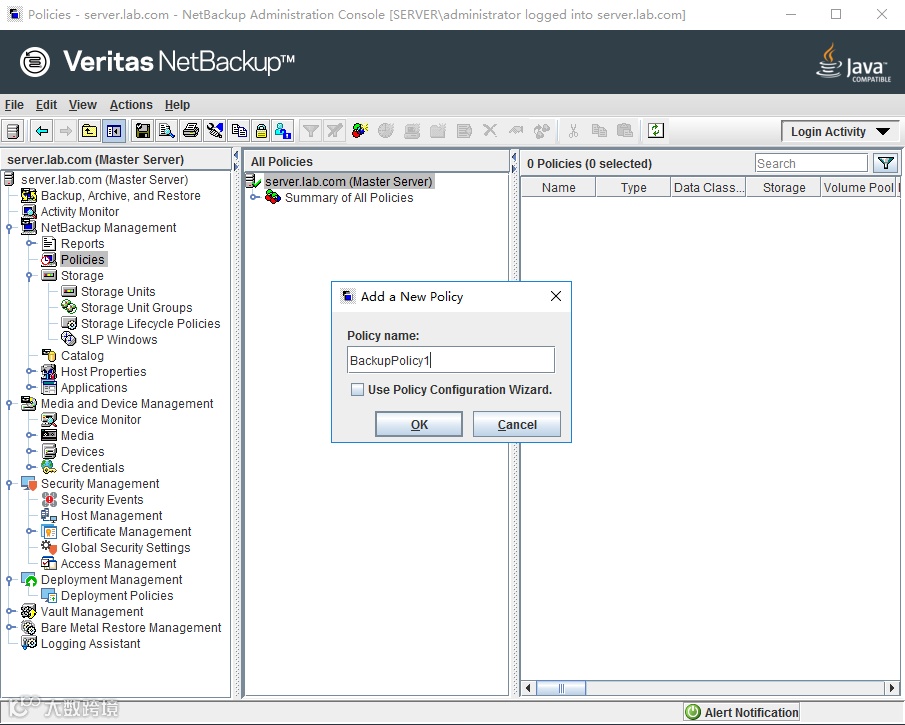Image resolution: width=905 pixels, height=725 pixels.
Task: Click the refresh icon in toolbar
Action: pos(656,130)
